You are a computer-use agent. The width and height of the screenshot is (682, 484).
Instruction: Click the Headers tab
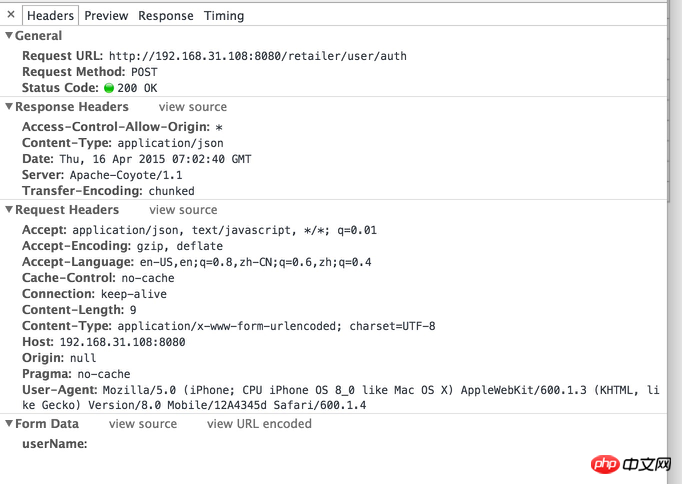coord(50,16)
